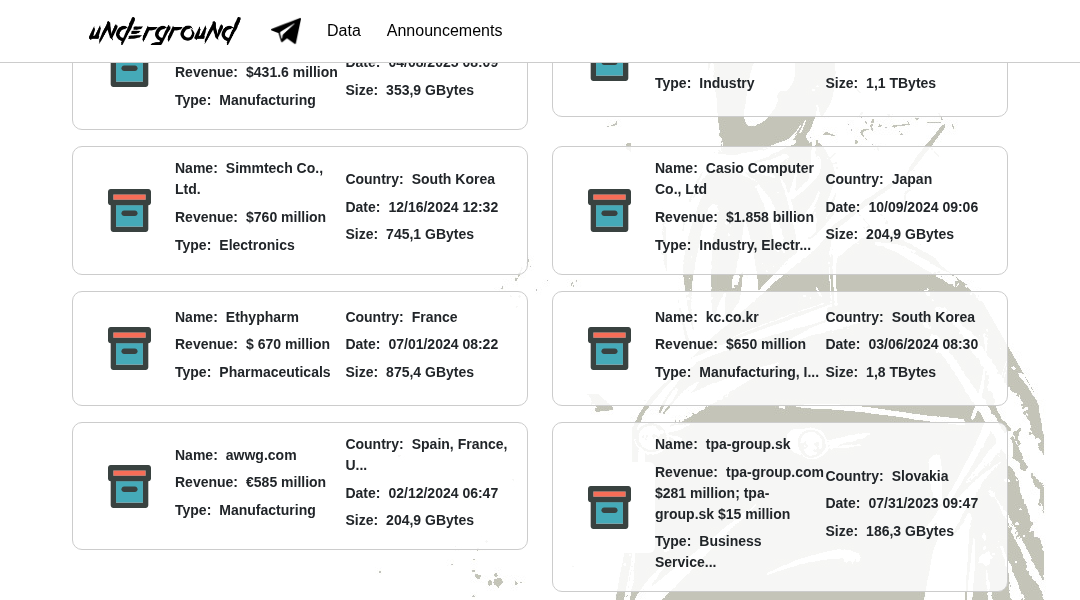
Task: Click the Ethypharm name text
Action: point(237,317)
